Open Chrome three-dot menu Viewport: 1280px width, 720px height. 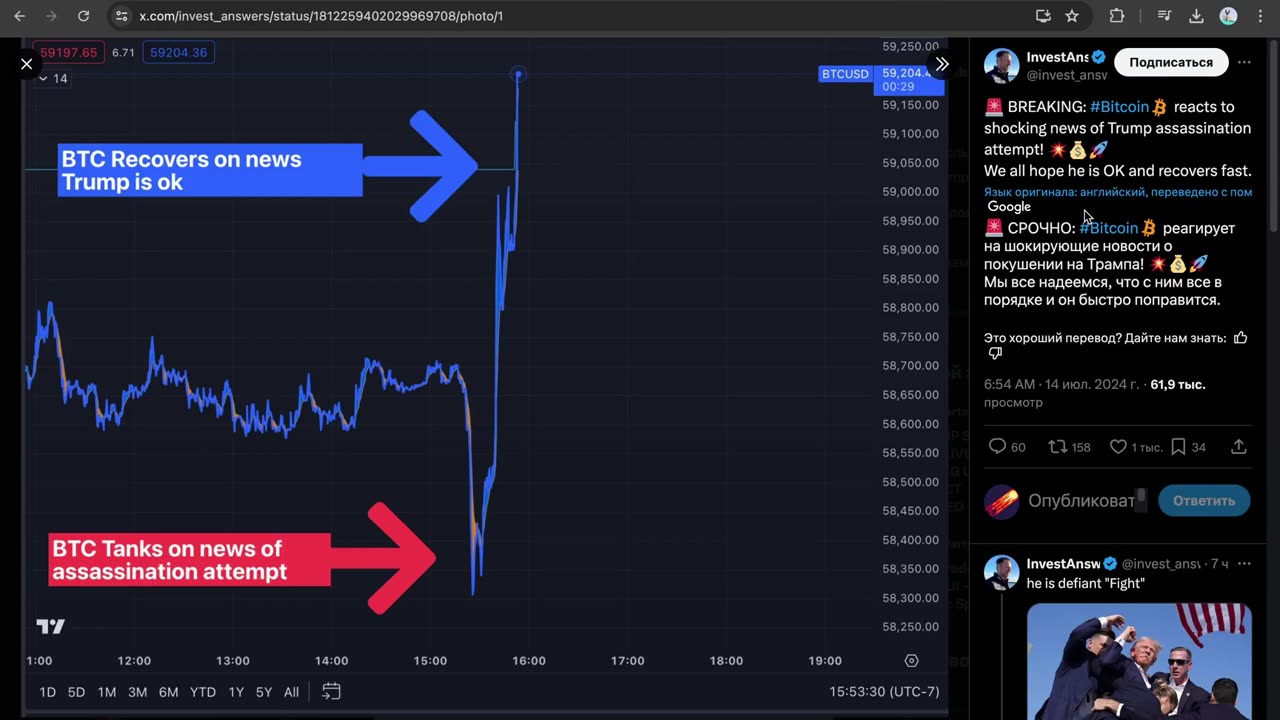pos(1260,16)
